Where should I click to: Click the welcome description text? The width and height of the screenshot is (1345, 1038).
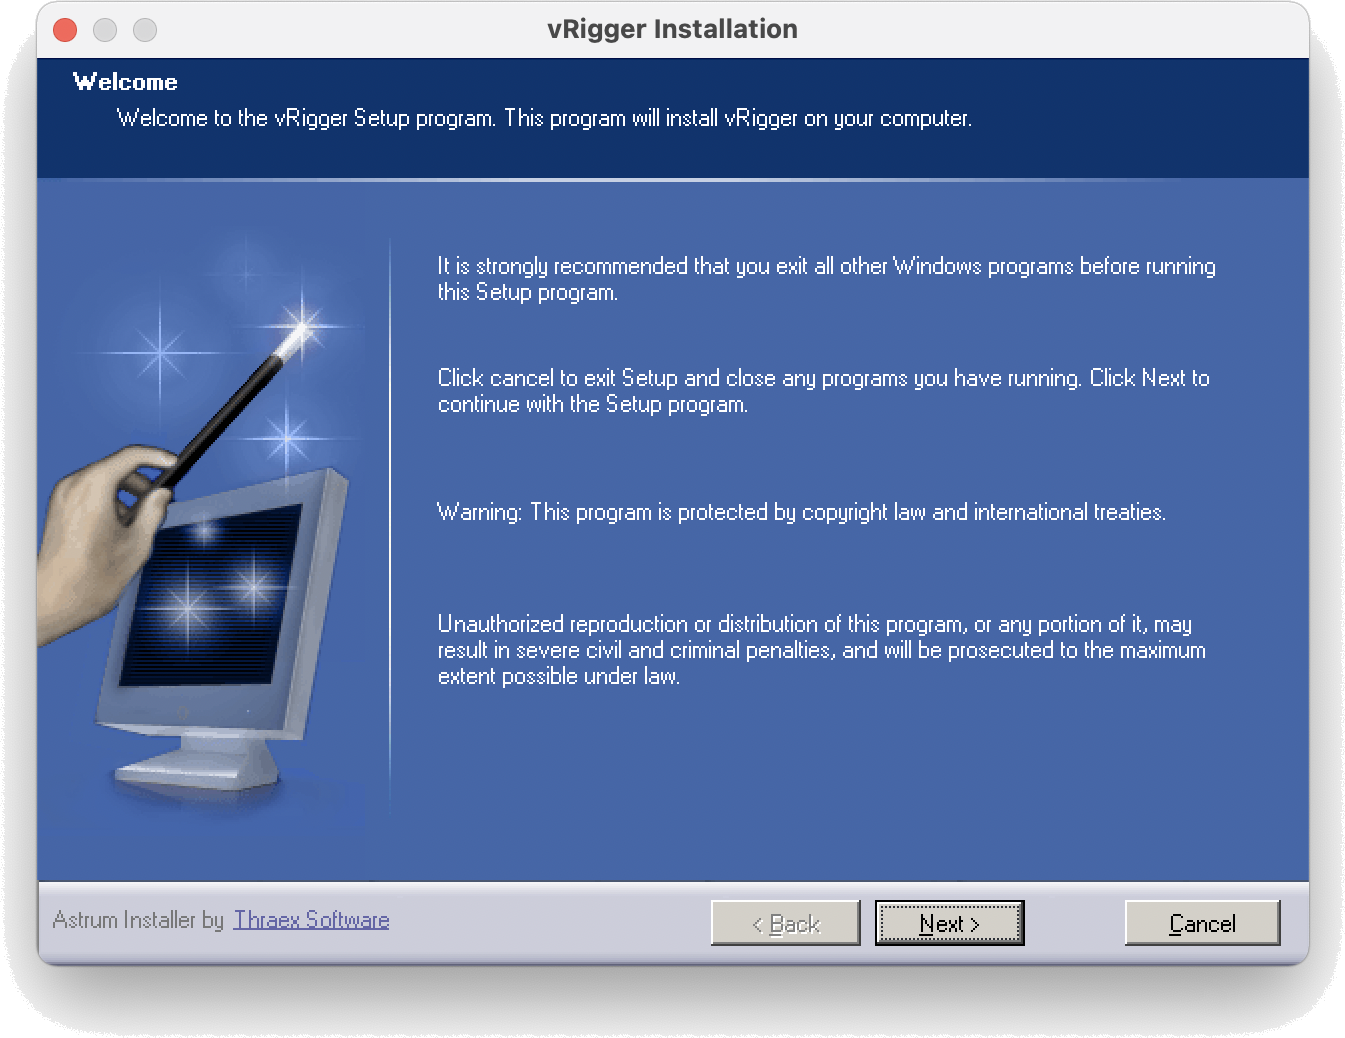pyautogui.click(x=545, y=118)
